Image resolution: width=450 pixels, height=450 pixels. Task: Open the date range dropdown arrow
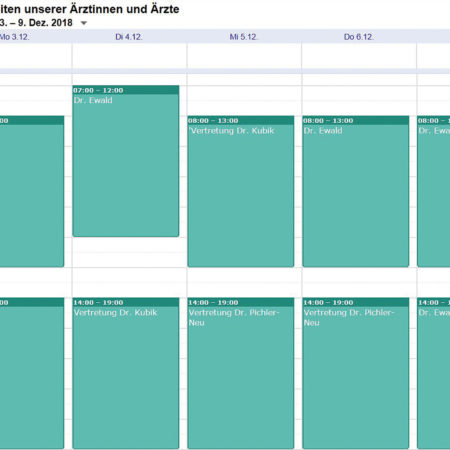click(84, 23)
